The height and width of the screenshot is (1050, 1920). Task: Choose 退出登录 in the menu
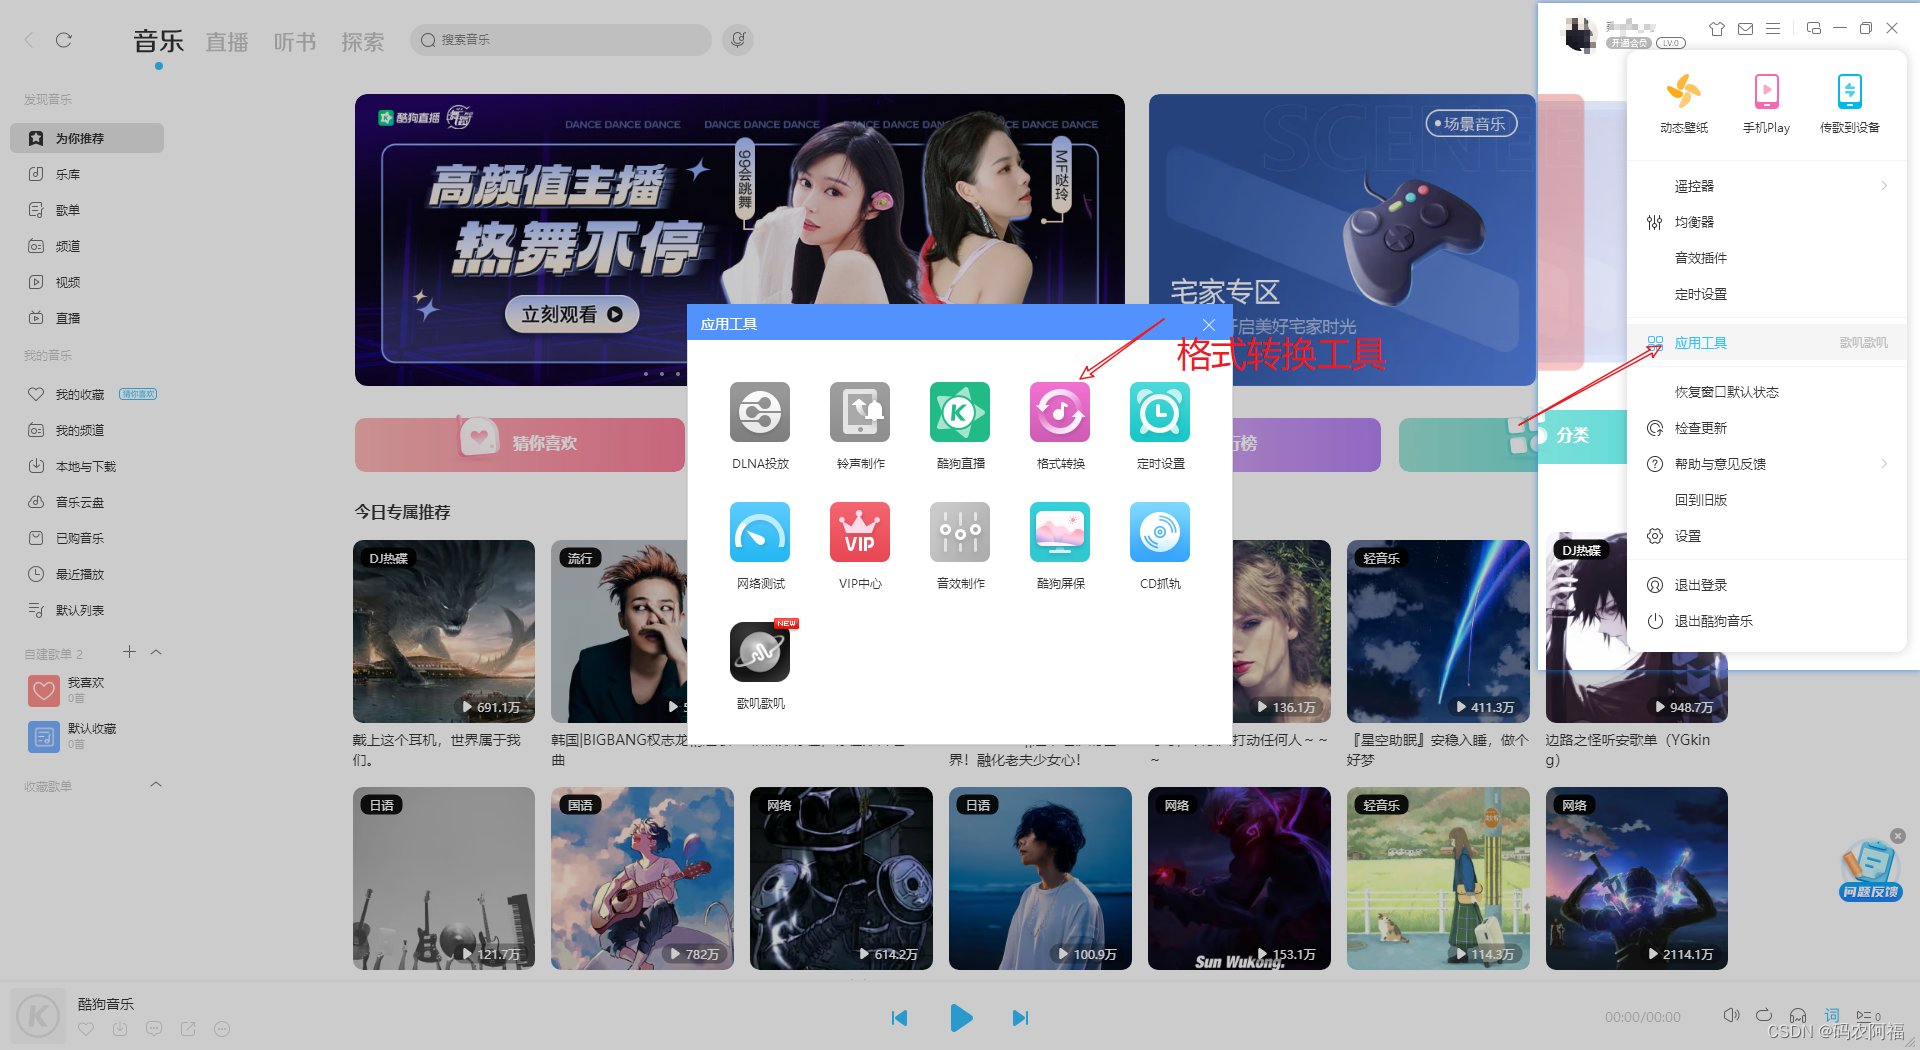click(x=1767, y=585)
